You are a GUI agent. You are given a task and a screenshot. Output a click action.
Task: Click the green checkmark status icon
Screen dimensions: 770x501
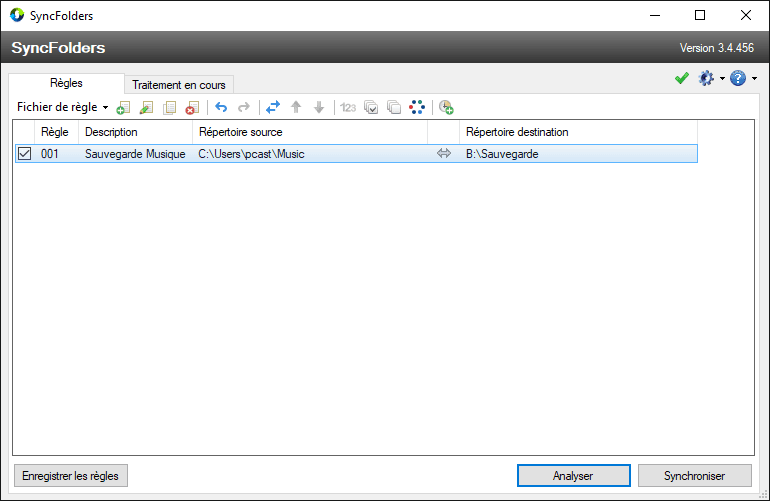(682, 78)
